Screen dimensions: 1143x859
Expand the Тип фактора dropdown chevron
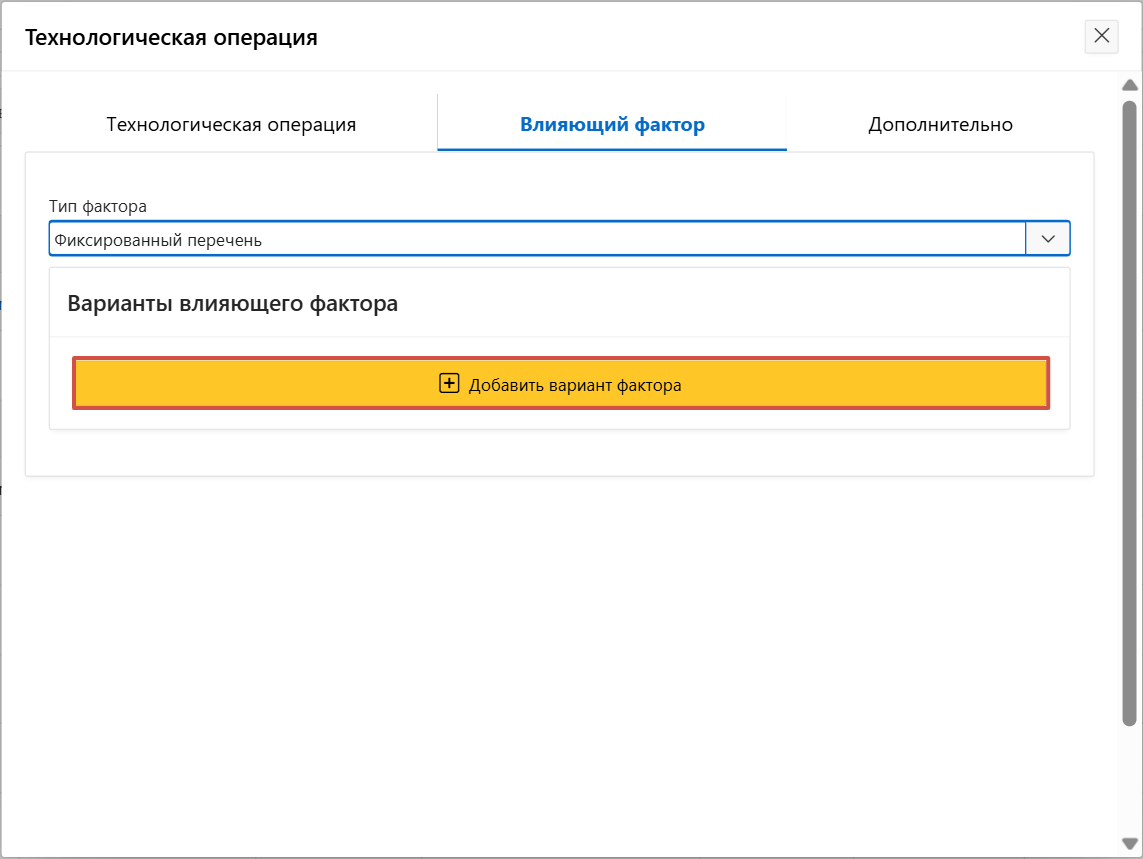point(1048,239)
